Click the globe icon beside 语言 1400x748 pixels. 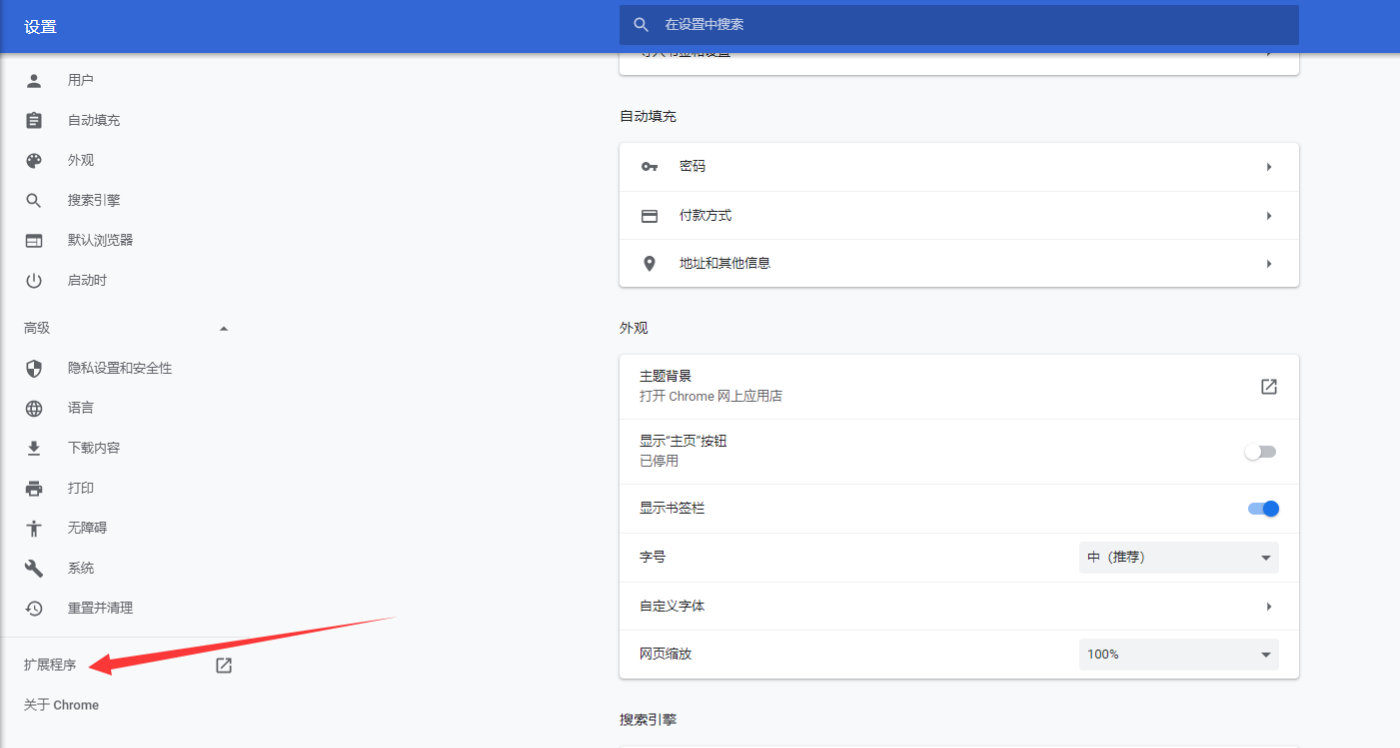point(34,408)
